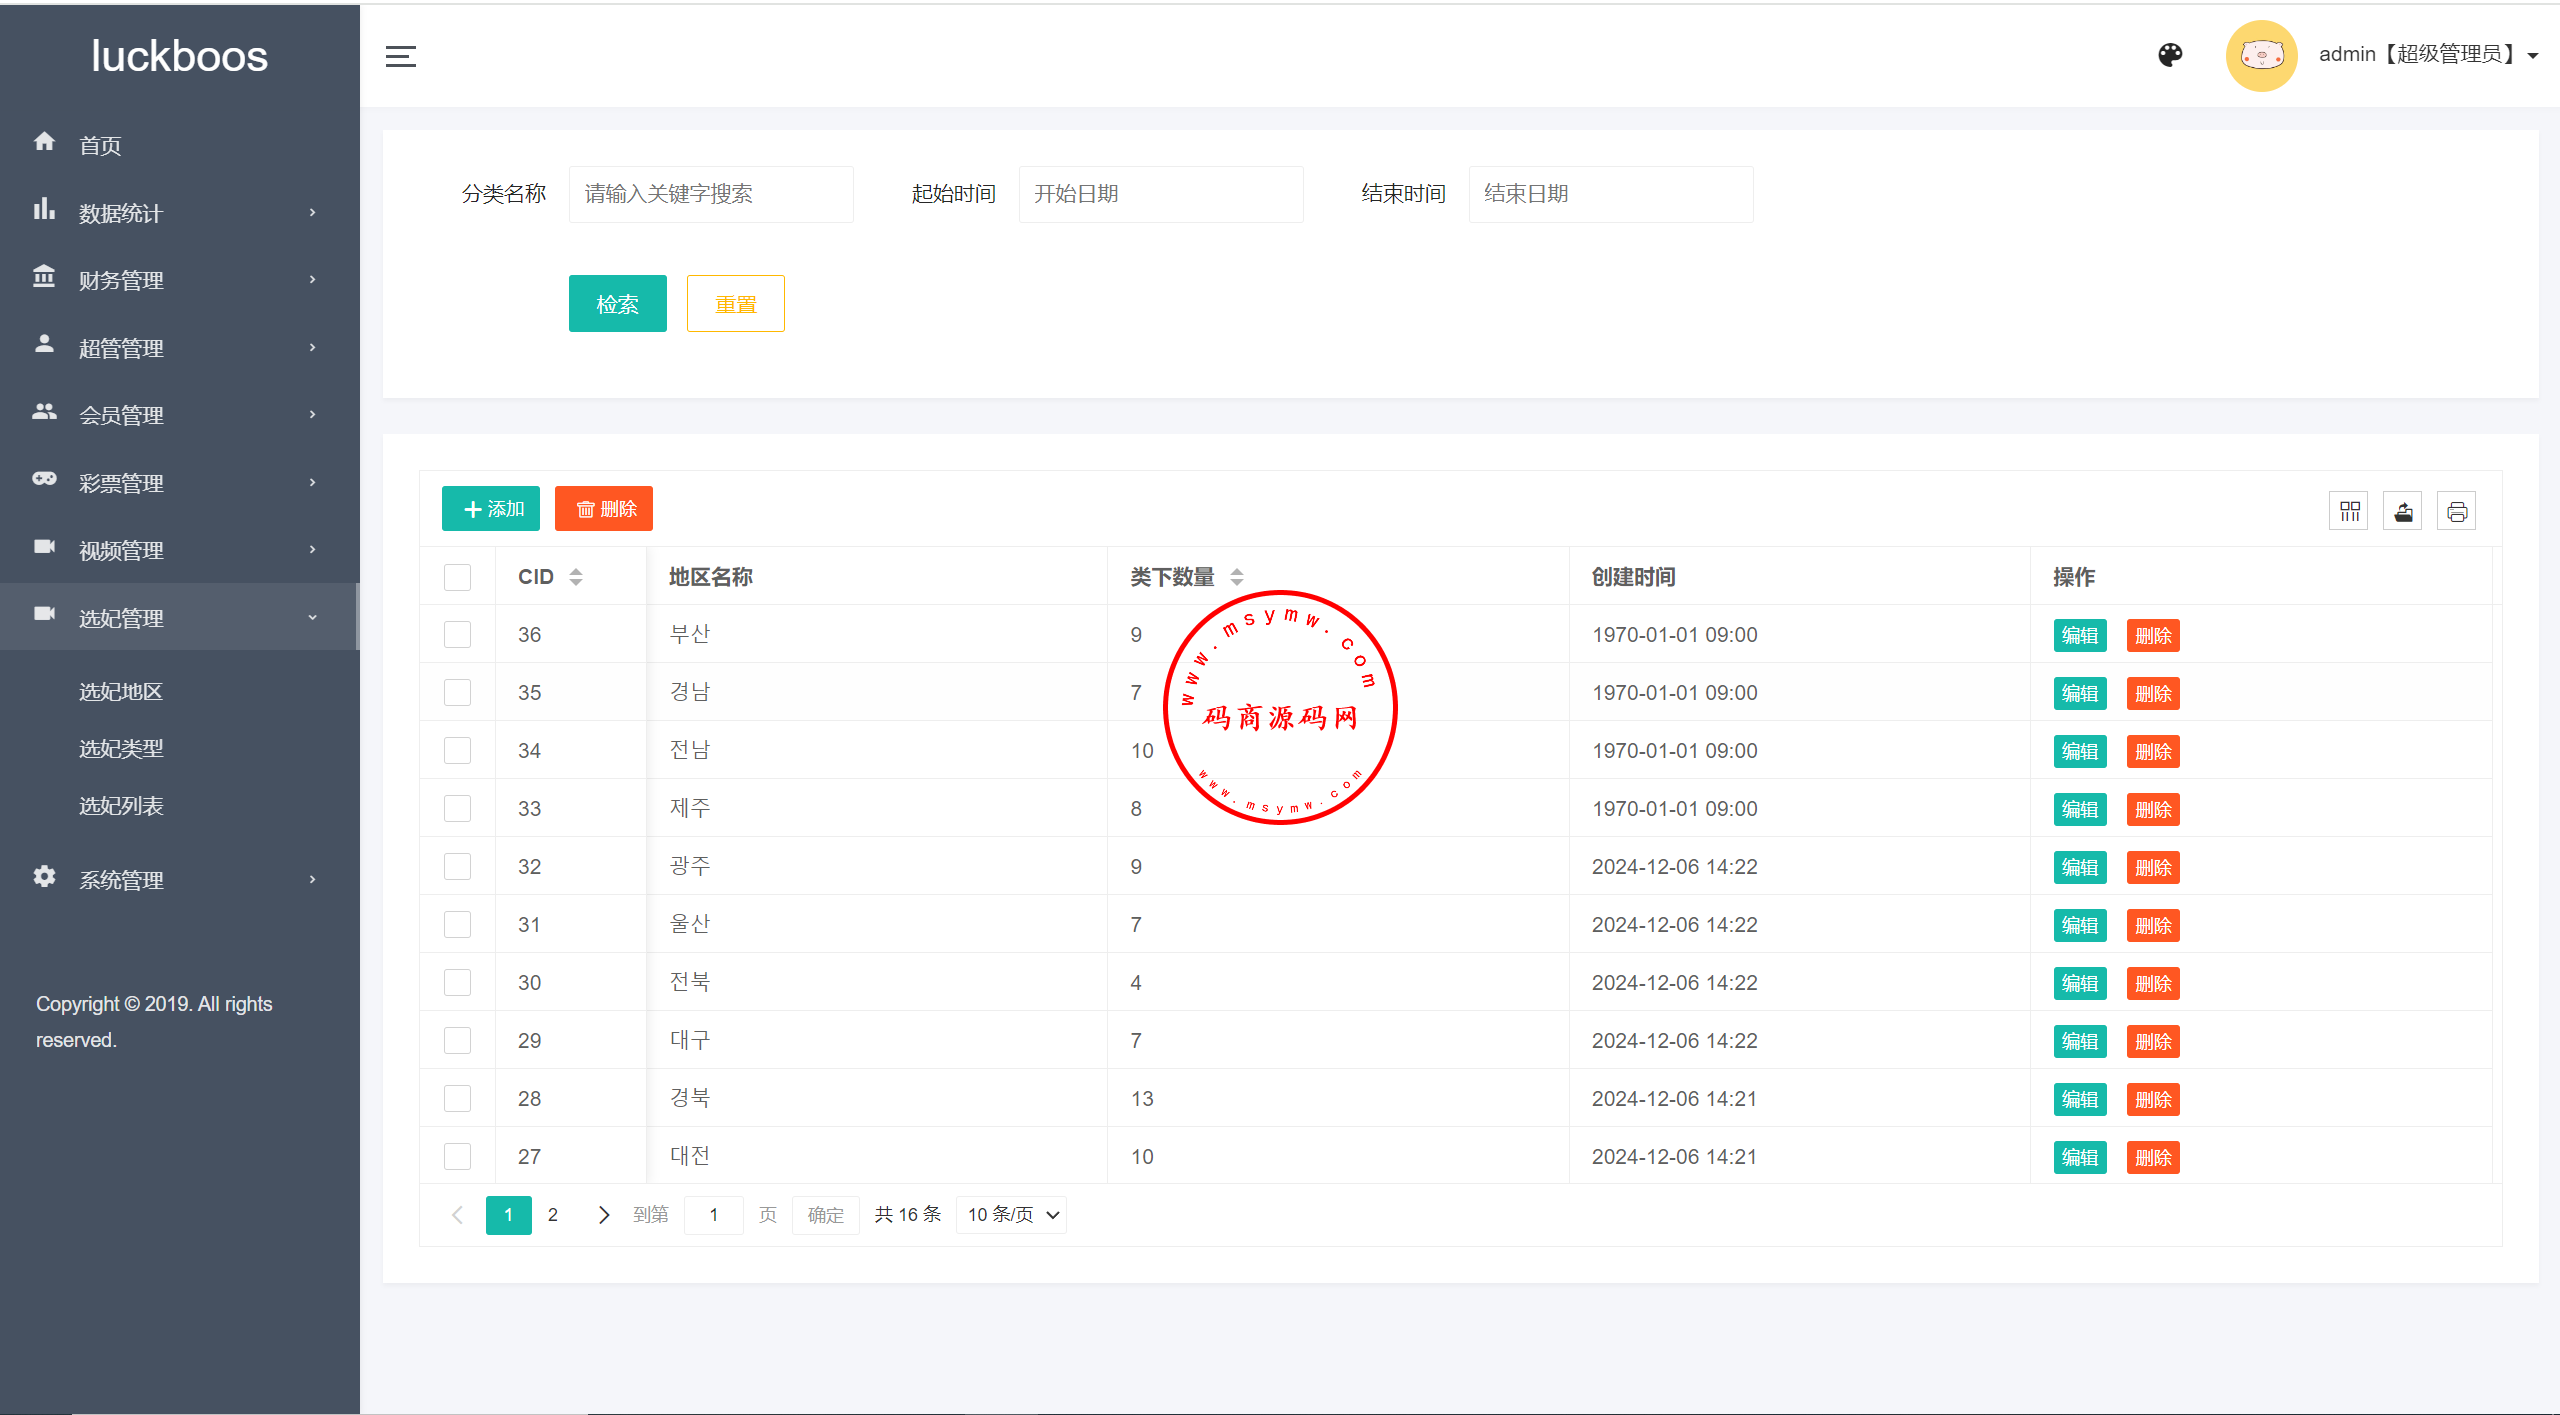Focus the 分类名称 keyword search field
The width and height of the screenshot is (2560, 1415).
pyautogui.click(x=711, y=194)
